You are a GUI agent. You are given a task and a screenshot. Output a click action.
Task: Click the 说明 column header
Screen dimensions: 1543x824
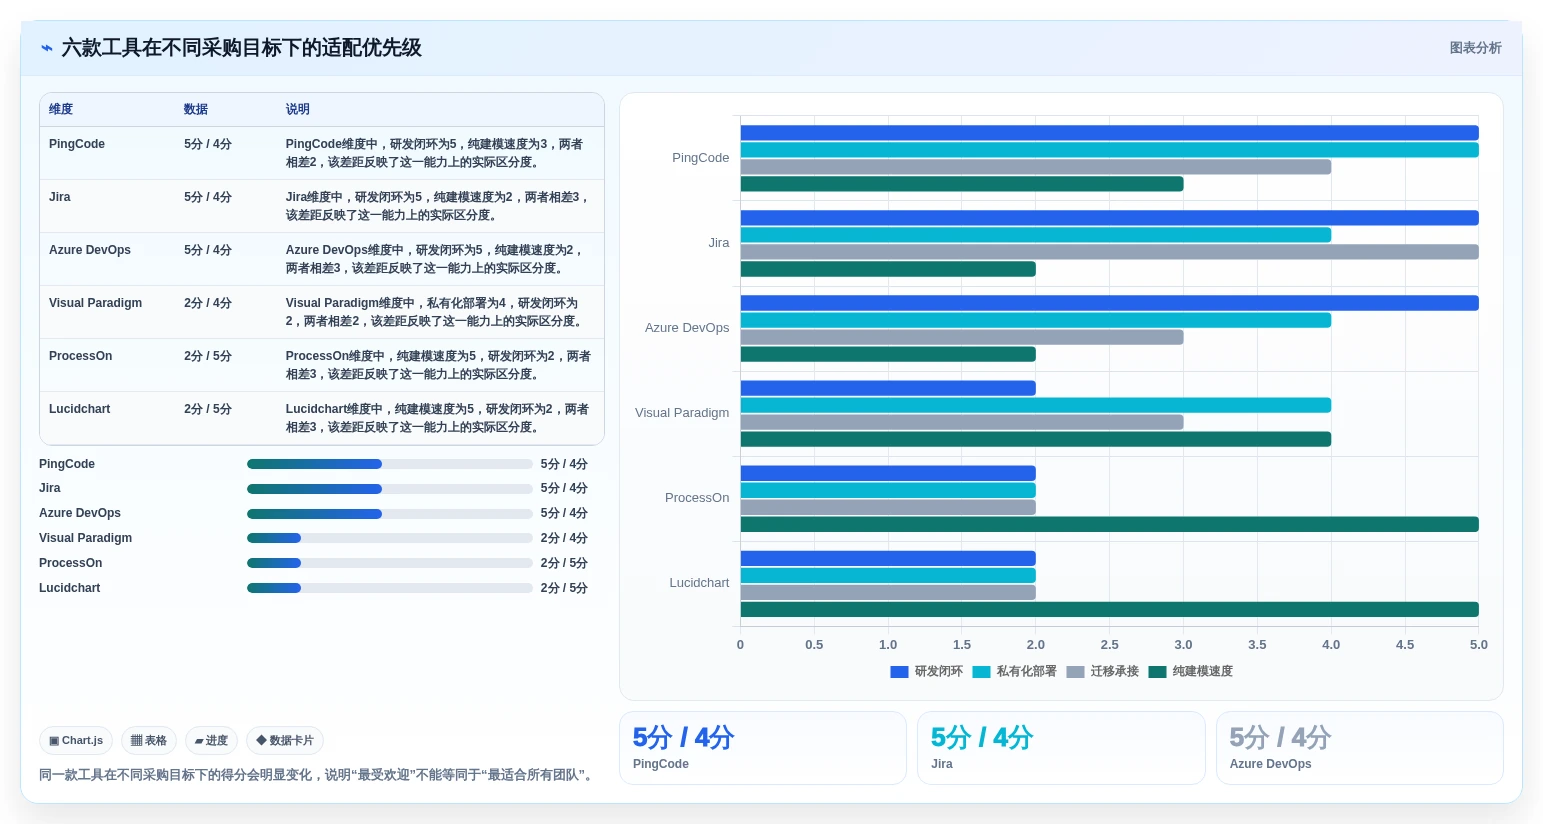298,110
